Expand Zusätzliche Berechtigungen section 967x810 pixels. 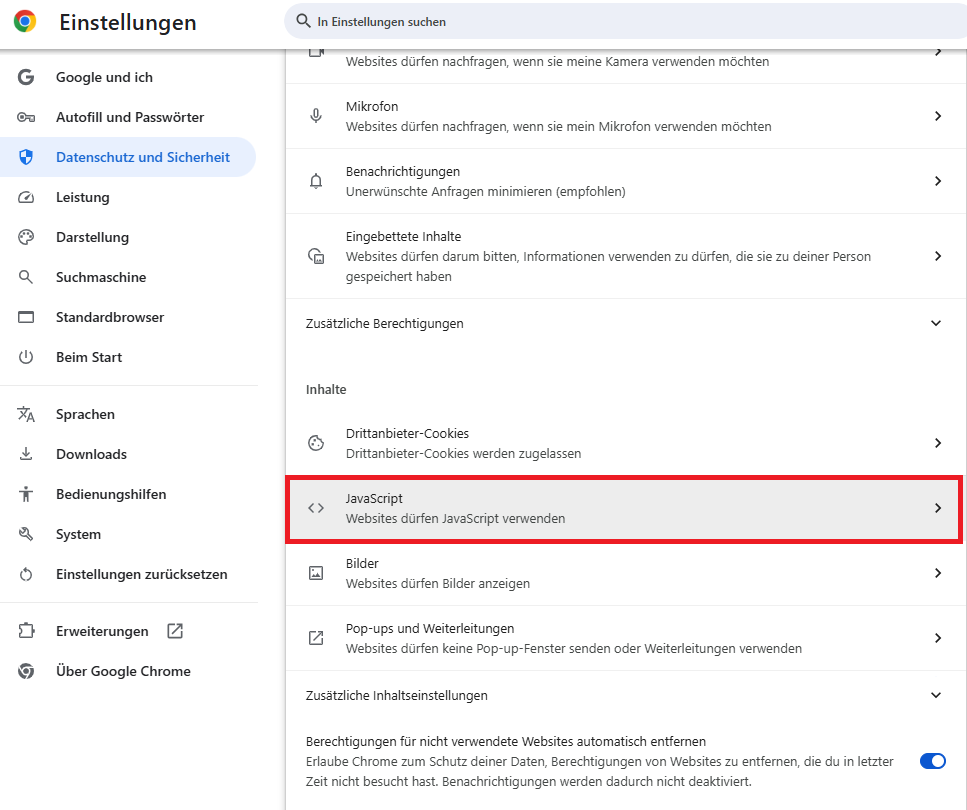coord(936,323)
